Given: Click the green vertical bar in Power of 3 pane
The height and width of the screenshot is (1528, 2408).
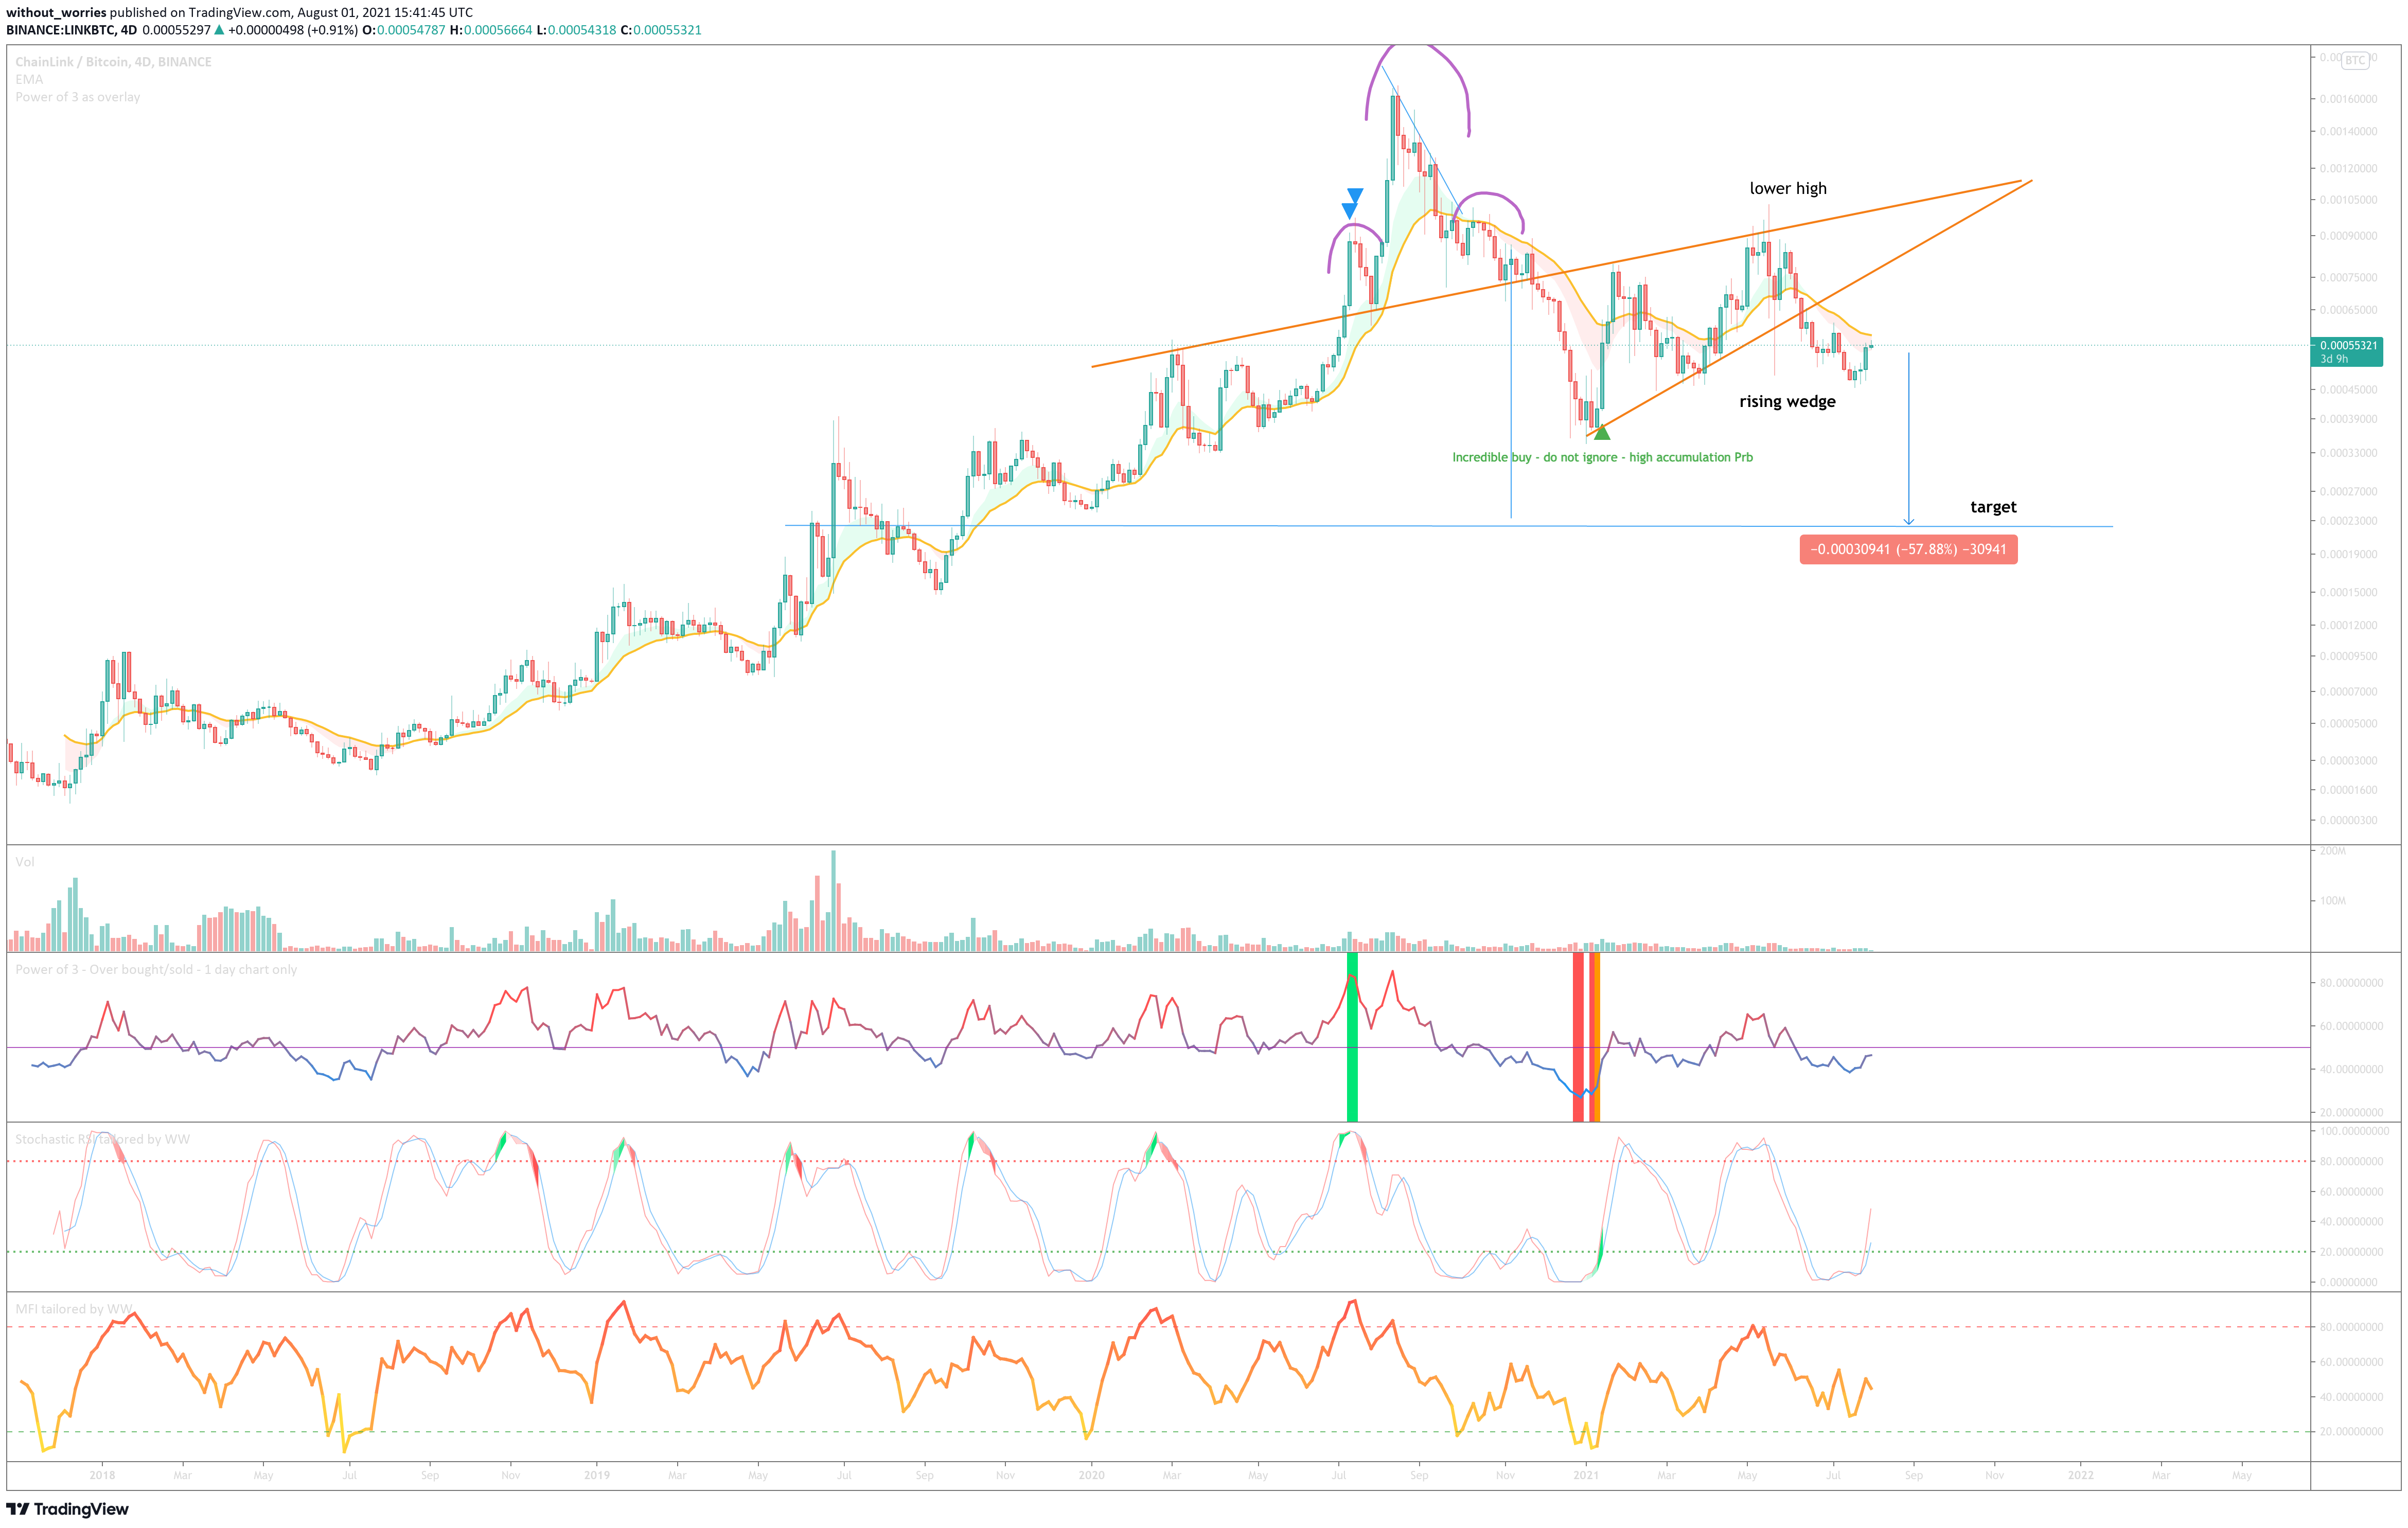Looking at the screenshot, I should (x=1352, y=1037).
